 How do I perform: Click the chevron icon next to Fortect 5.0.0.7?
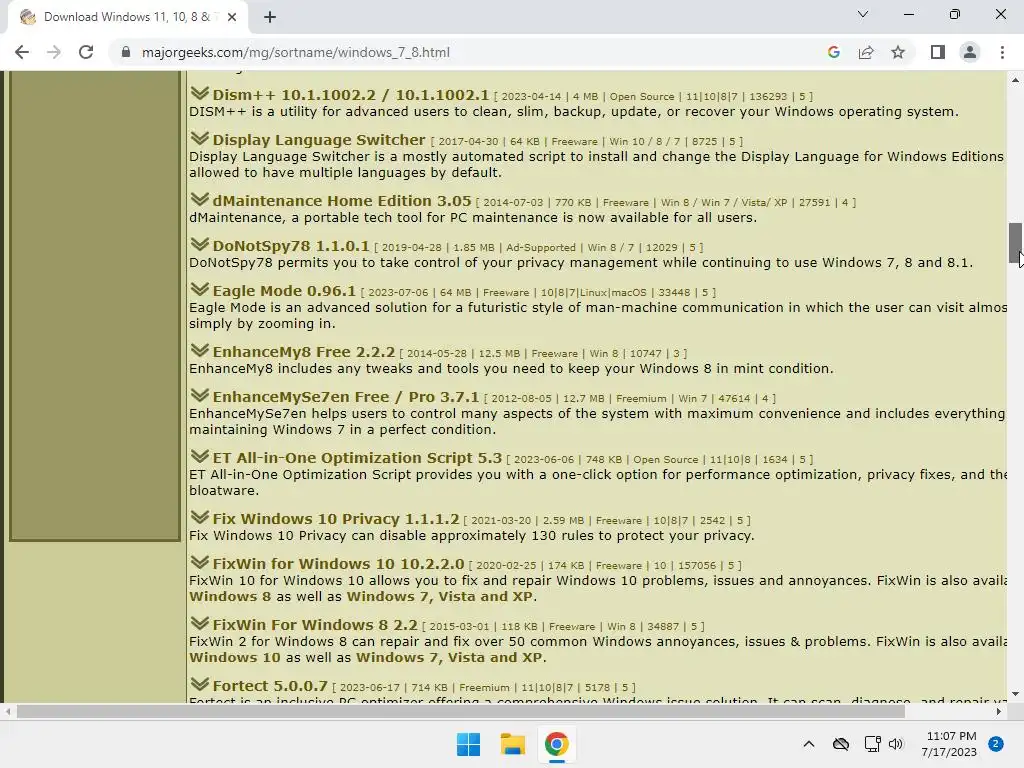tap(200, 684)
